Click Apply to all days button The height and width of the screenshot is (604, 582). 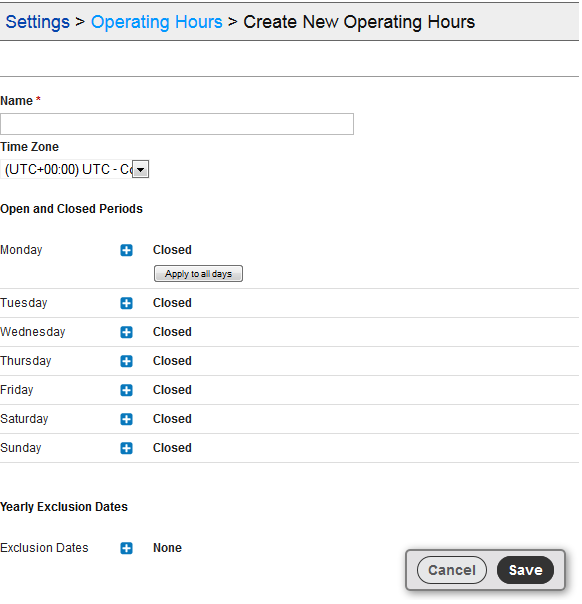(x=198, y=274)
